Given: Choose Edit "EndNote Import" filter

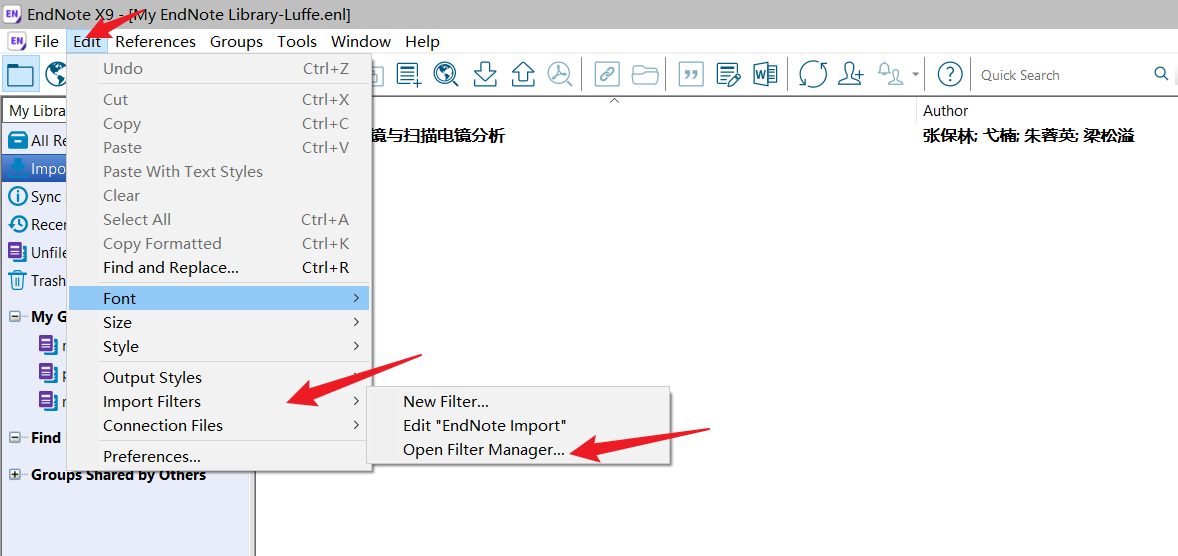Looking at the screenshot, I should coord(518,426).
